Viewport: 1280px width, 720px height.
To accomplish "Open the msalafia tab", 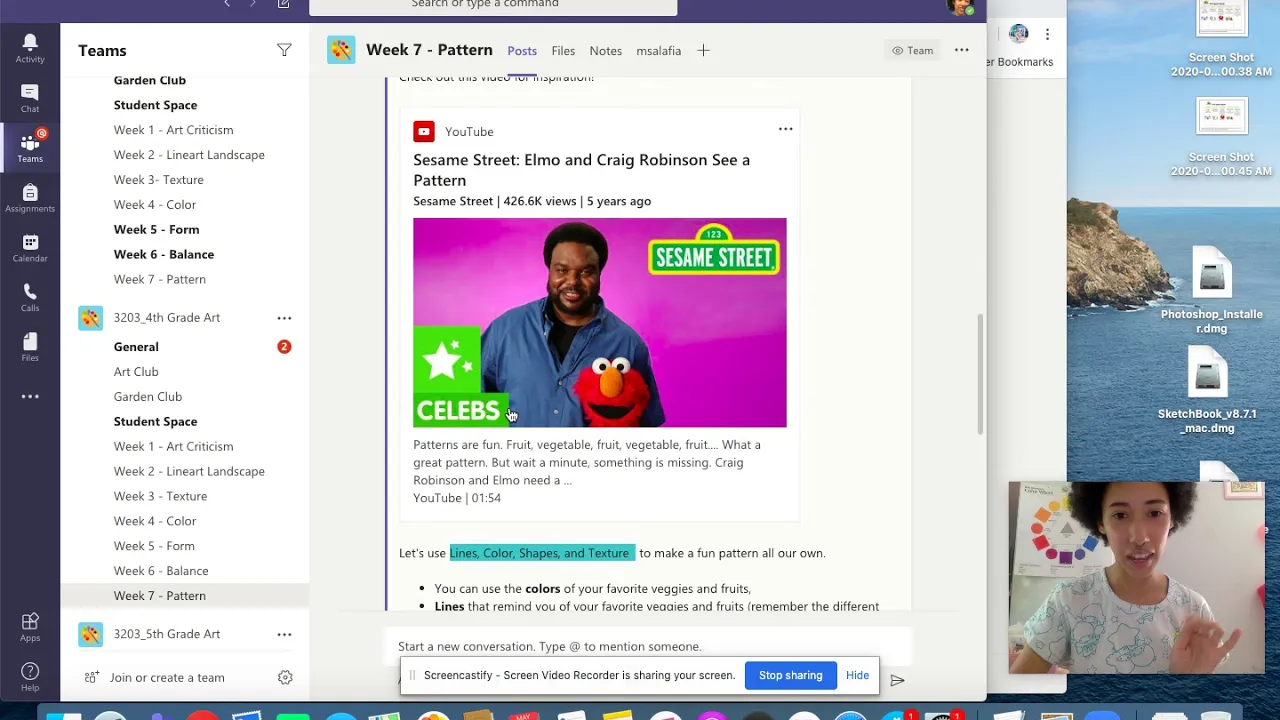I will click(x=658, y=51).
